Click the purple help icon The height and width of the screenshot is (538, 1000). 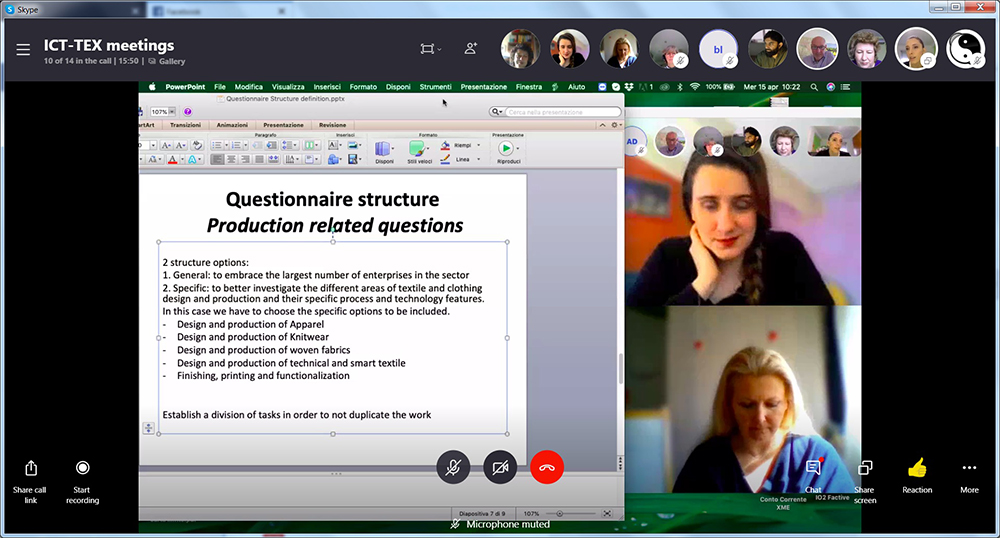coord(188,112)
